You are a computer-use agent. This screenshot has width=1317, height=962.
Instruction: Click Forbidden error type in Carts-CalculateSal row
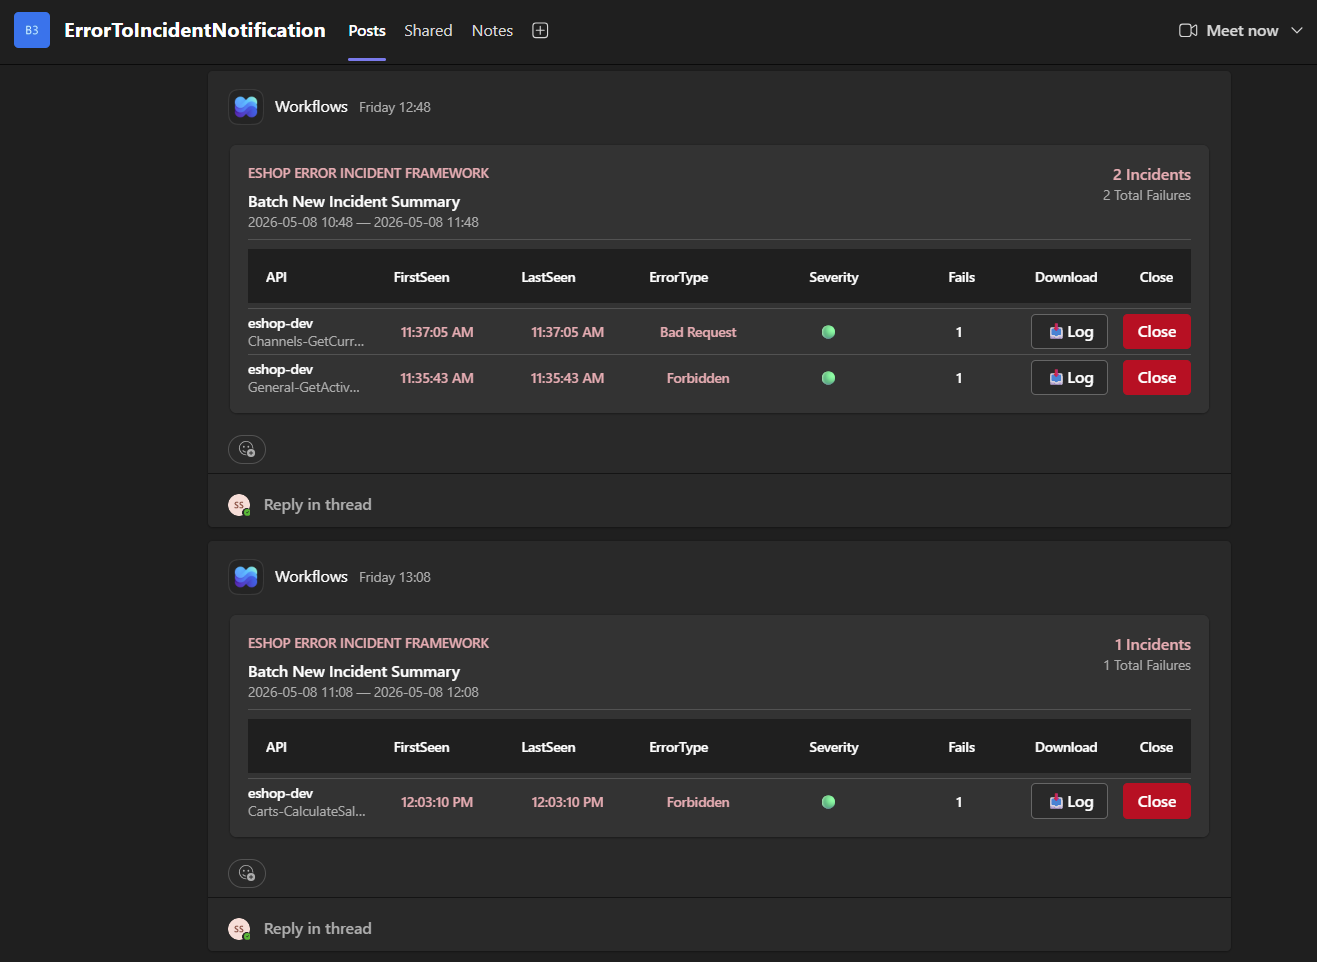point(698,802)
